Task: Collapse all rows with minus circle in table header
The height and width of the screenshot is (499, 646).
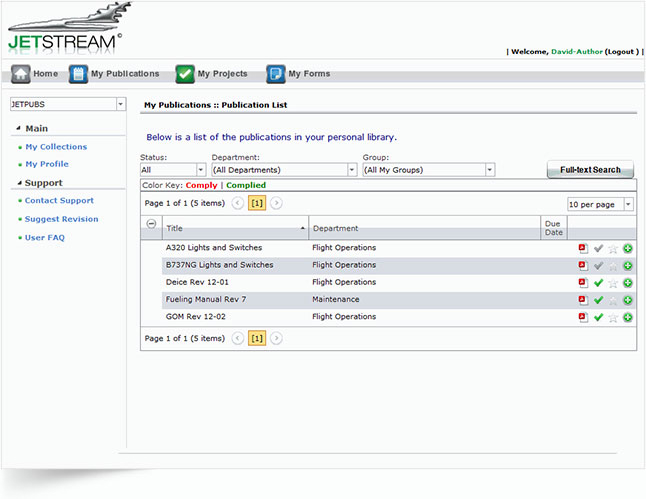Action: click(x=151, y=224)
